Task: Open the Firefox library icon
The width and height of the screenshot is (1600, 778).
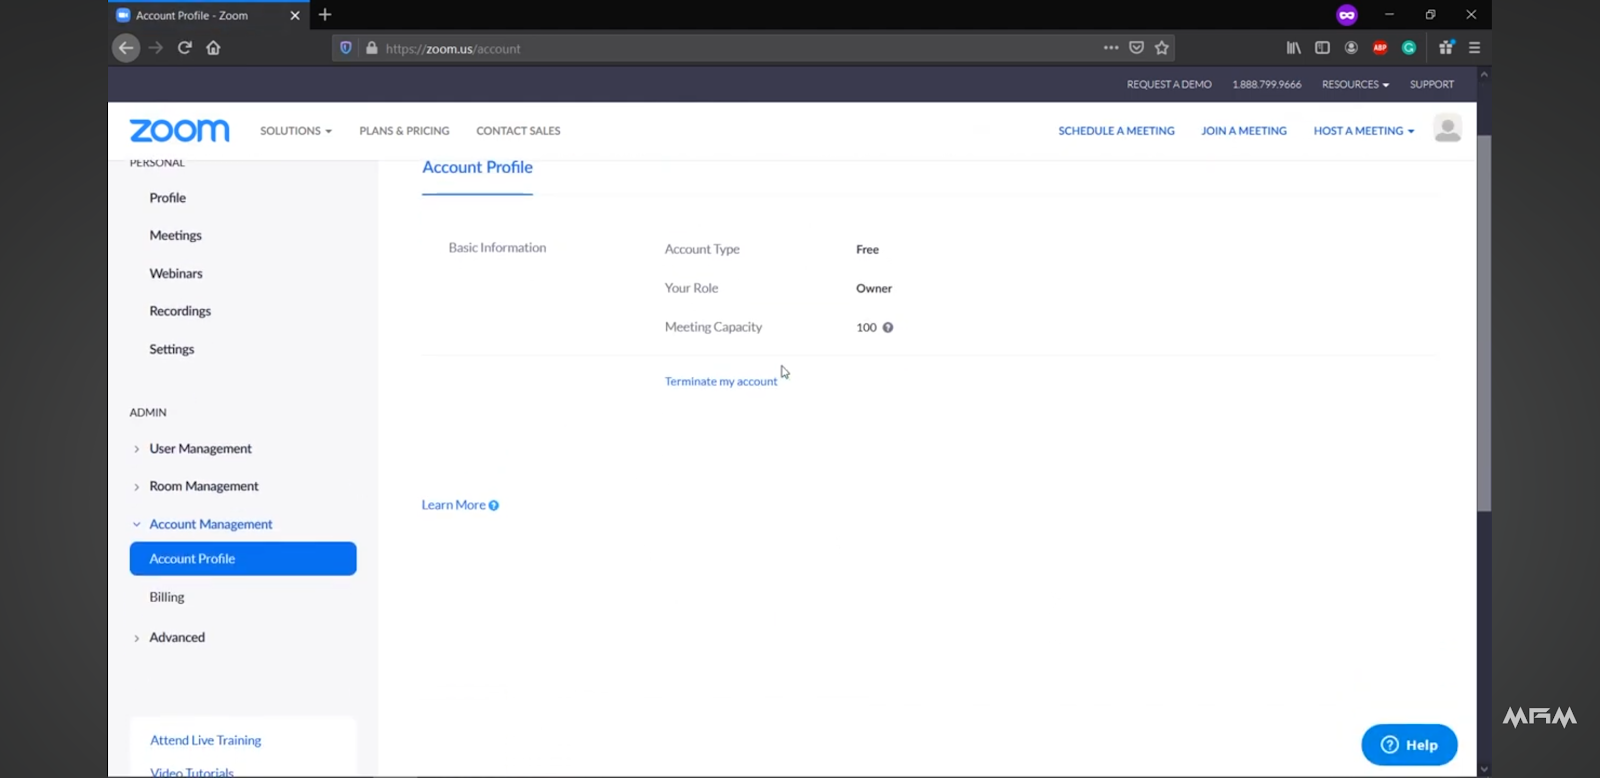Action: 1294,48
